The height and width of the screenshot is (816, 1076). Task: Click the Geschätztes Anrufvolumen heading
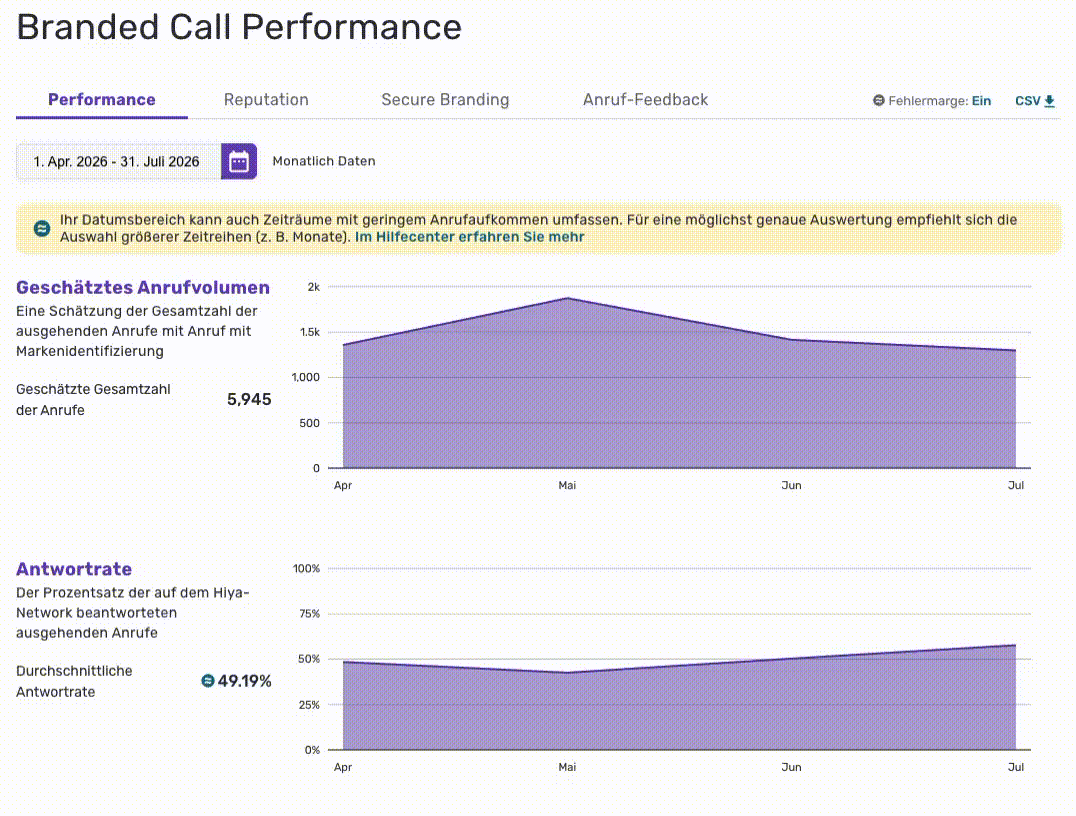point(143,288)
